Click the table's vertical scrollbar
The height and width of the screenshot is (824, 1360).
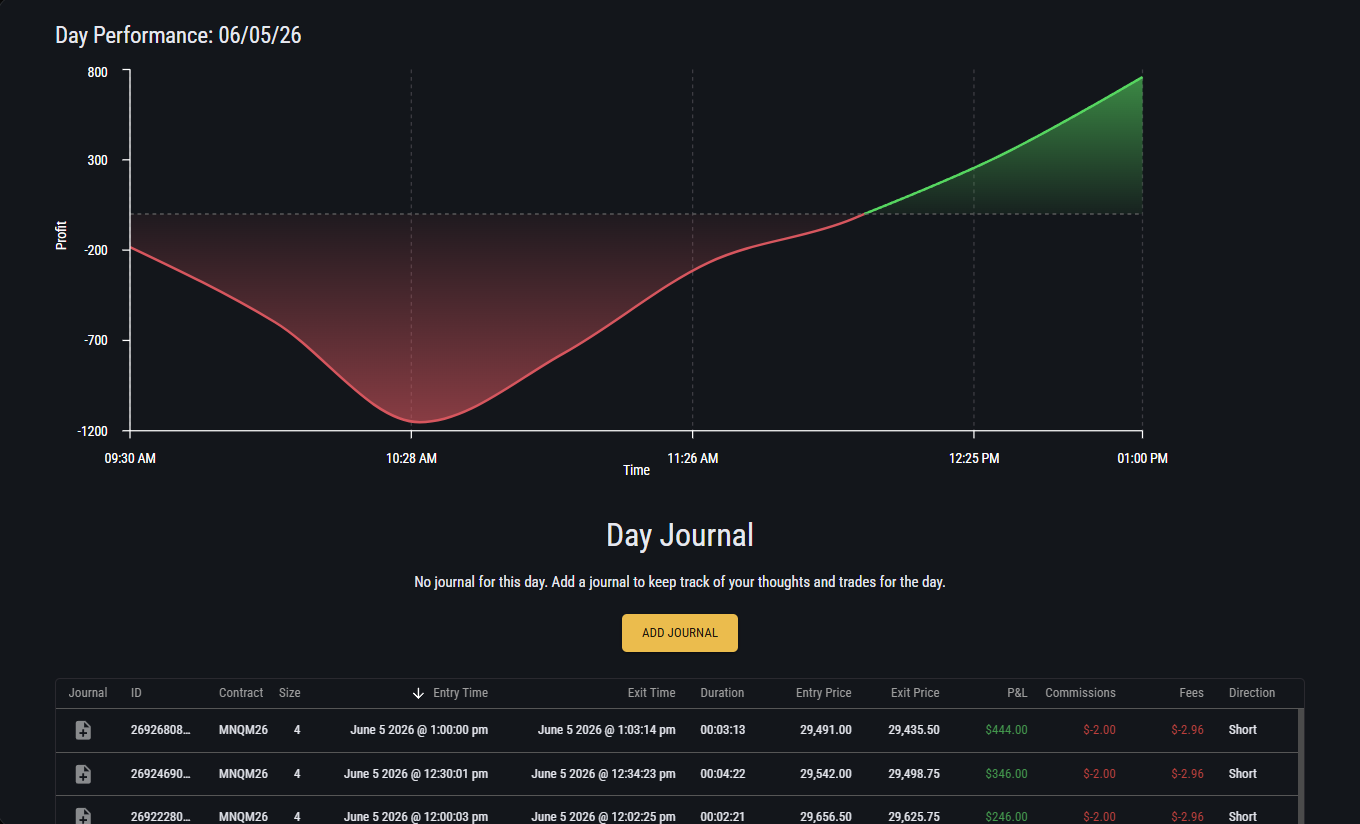pos(1301,766)
